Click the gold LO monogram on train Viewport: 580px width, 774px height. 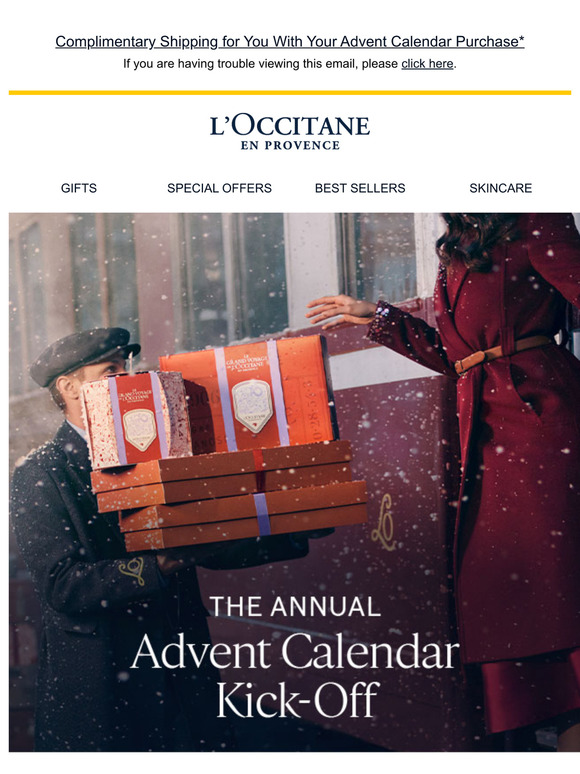pyautogui.click(x=384, y=522)
